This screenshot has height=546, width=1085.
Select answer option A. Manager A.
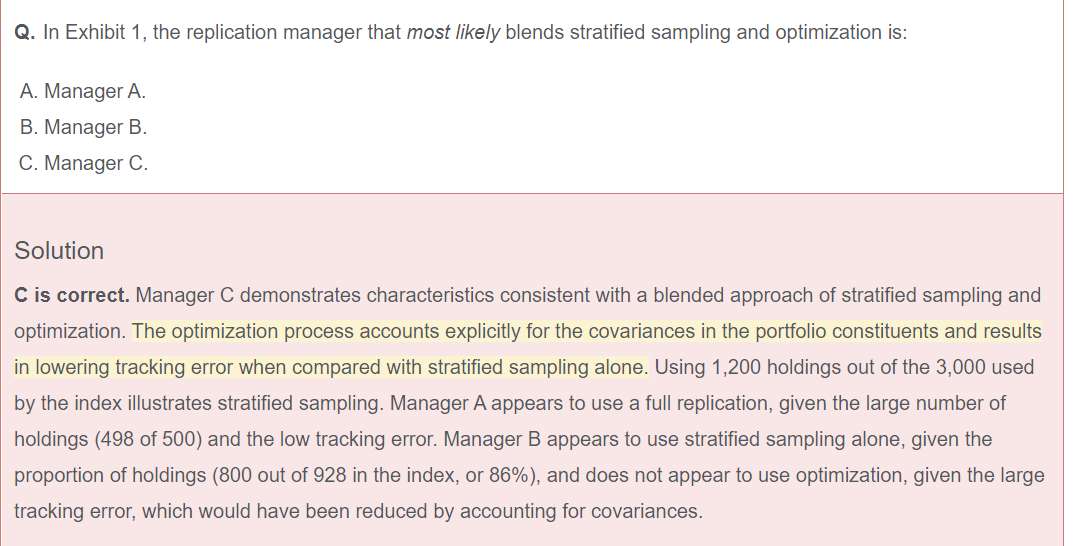[83, 91]
